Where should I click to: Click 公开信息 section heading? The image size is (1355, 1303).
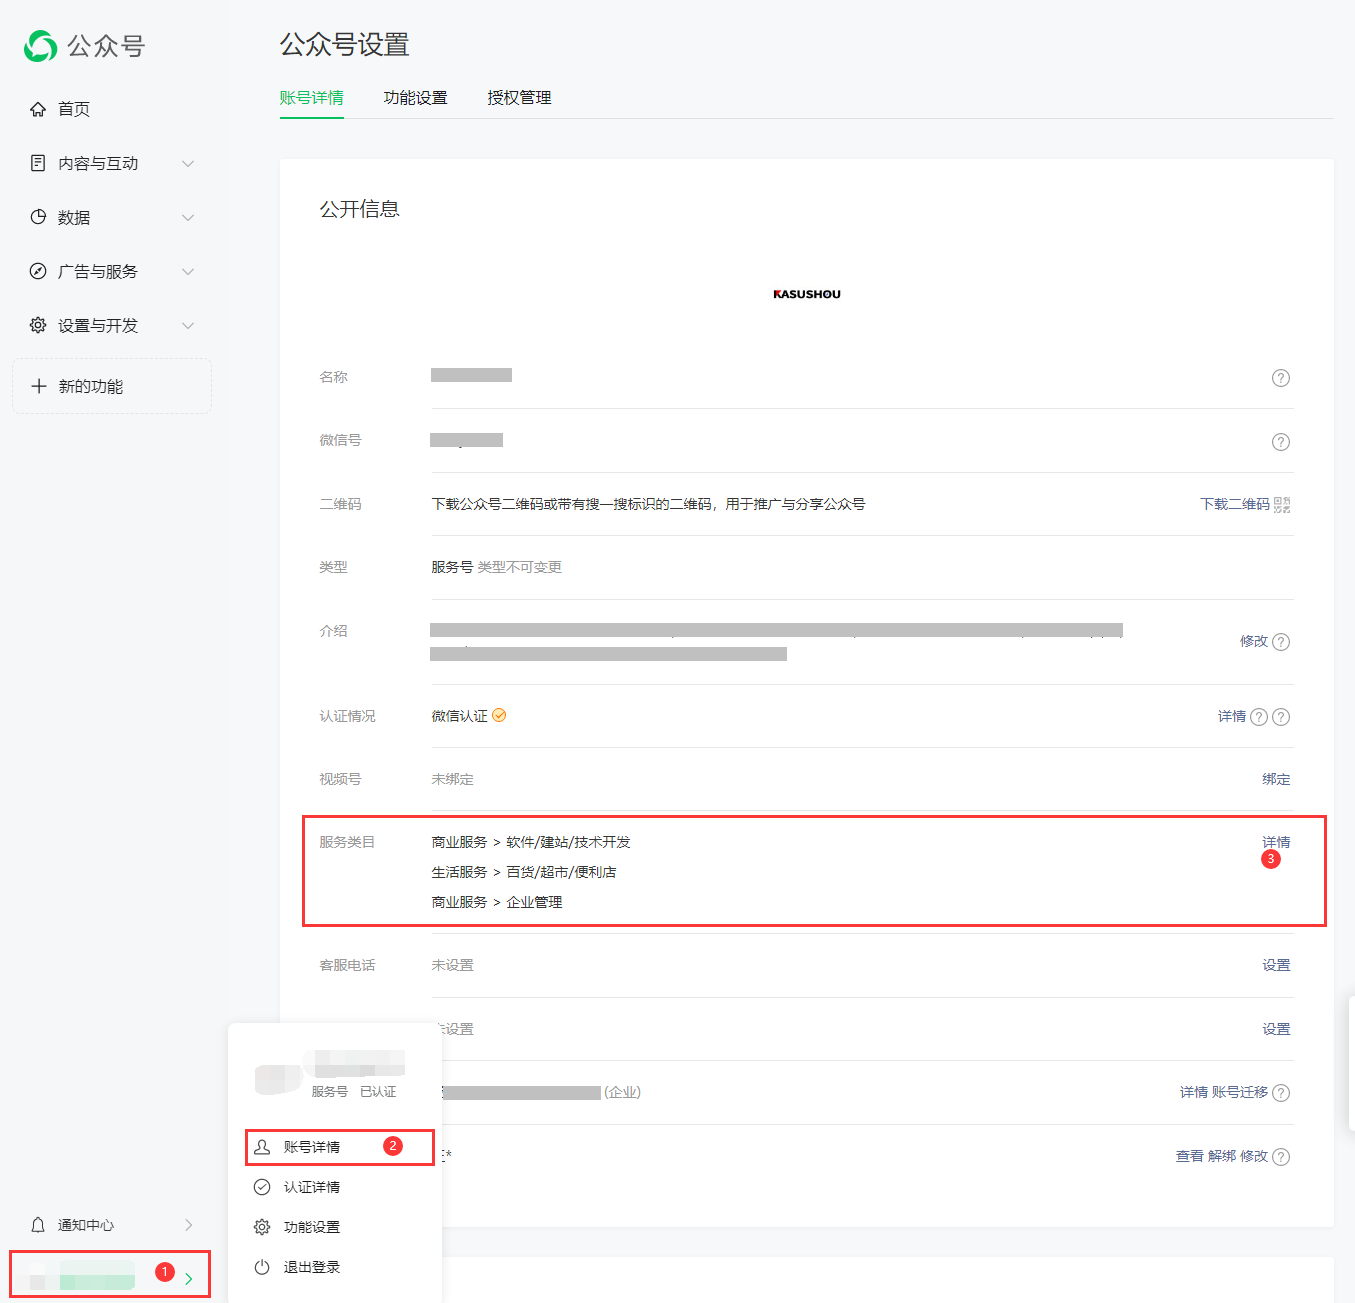coord(360,209)
